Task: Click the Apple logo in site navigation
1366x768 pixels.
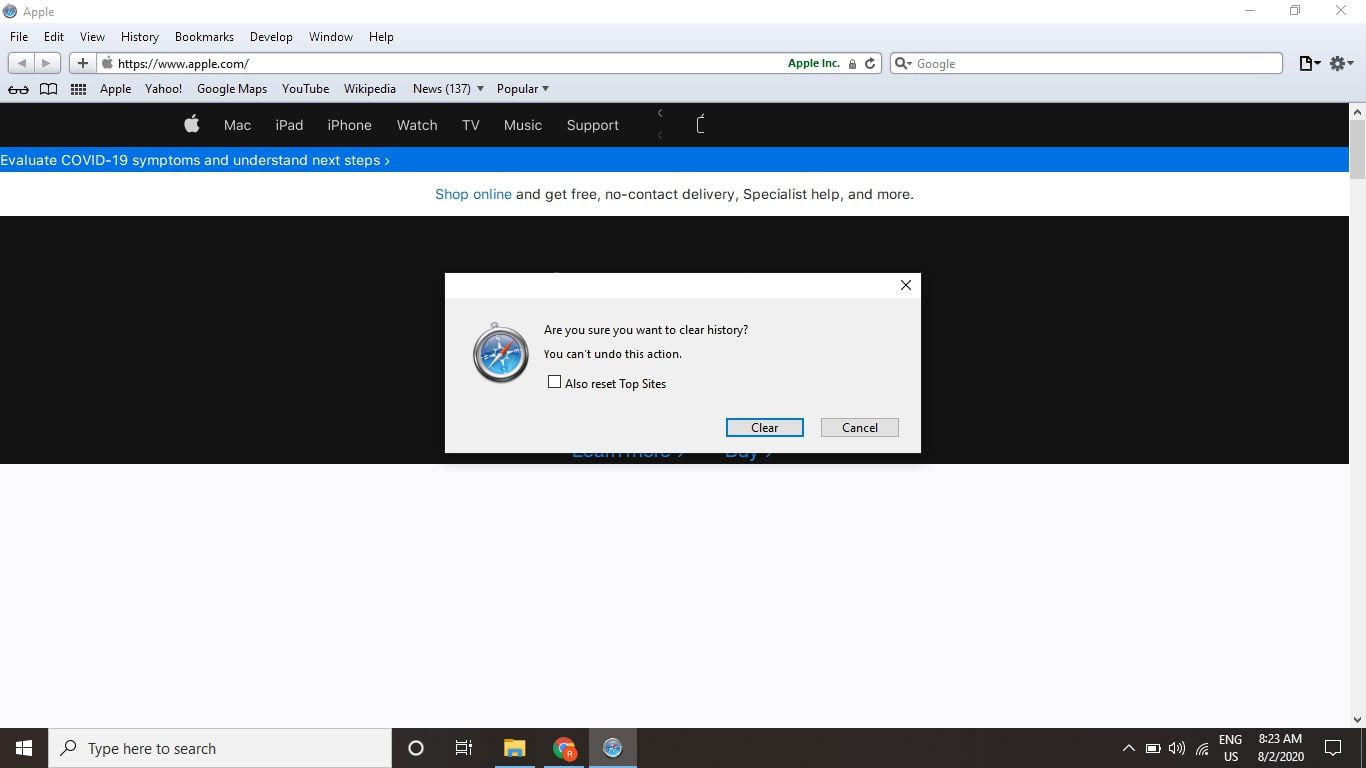Action: 192,124
